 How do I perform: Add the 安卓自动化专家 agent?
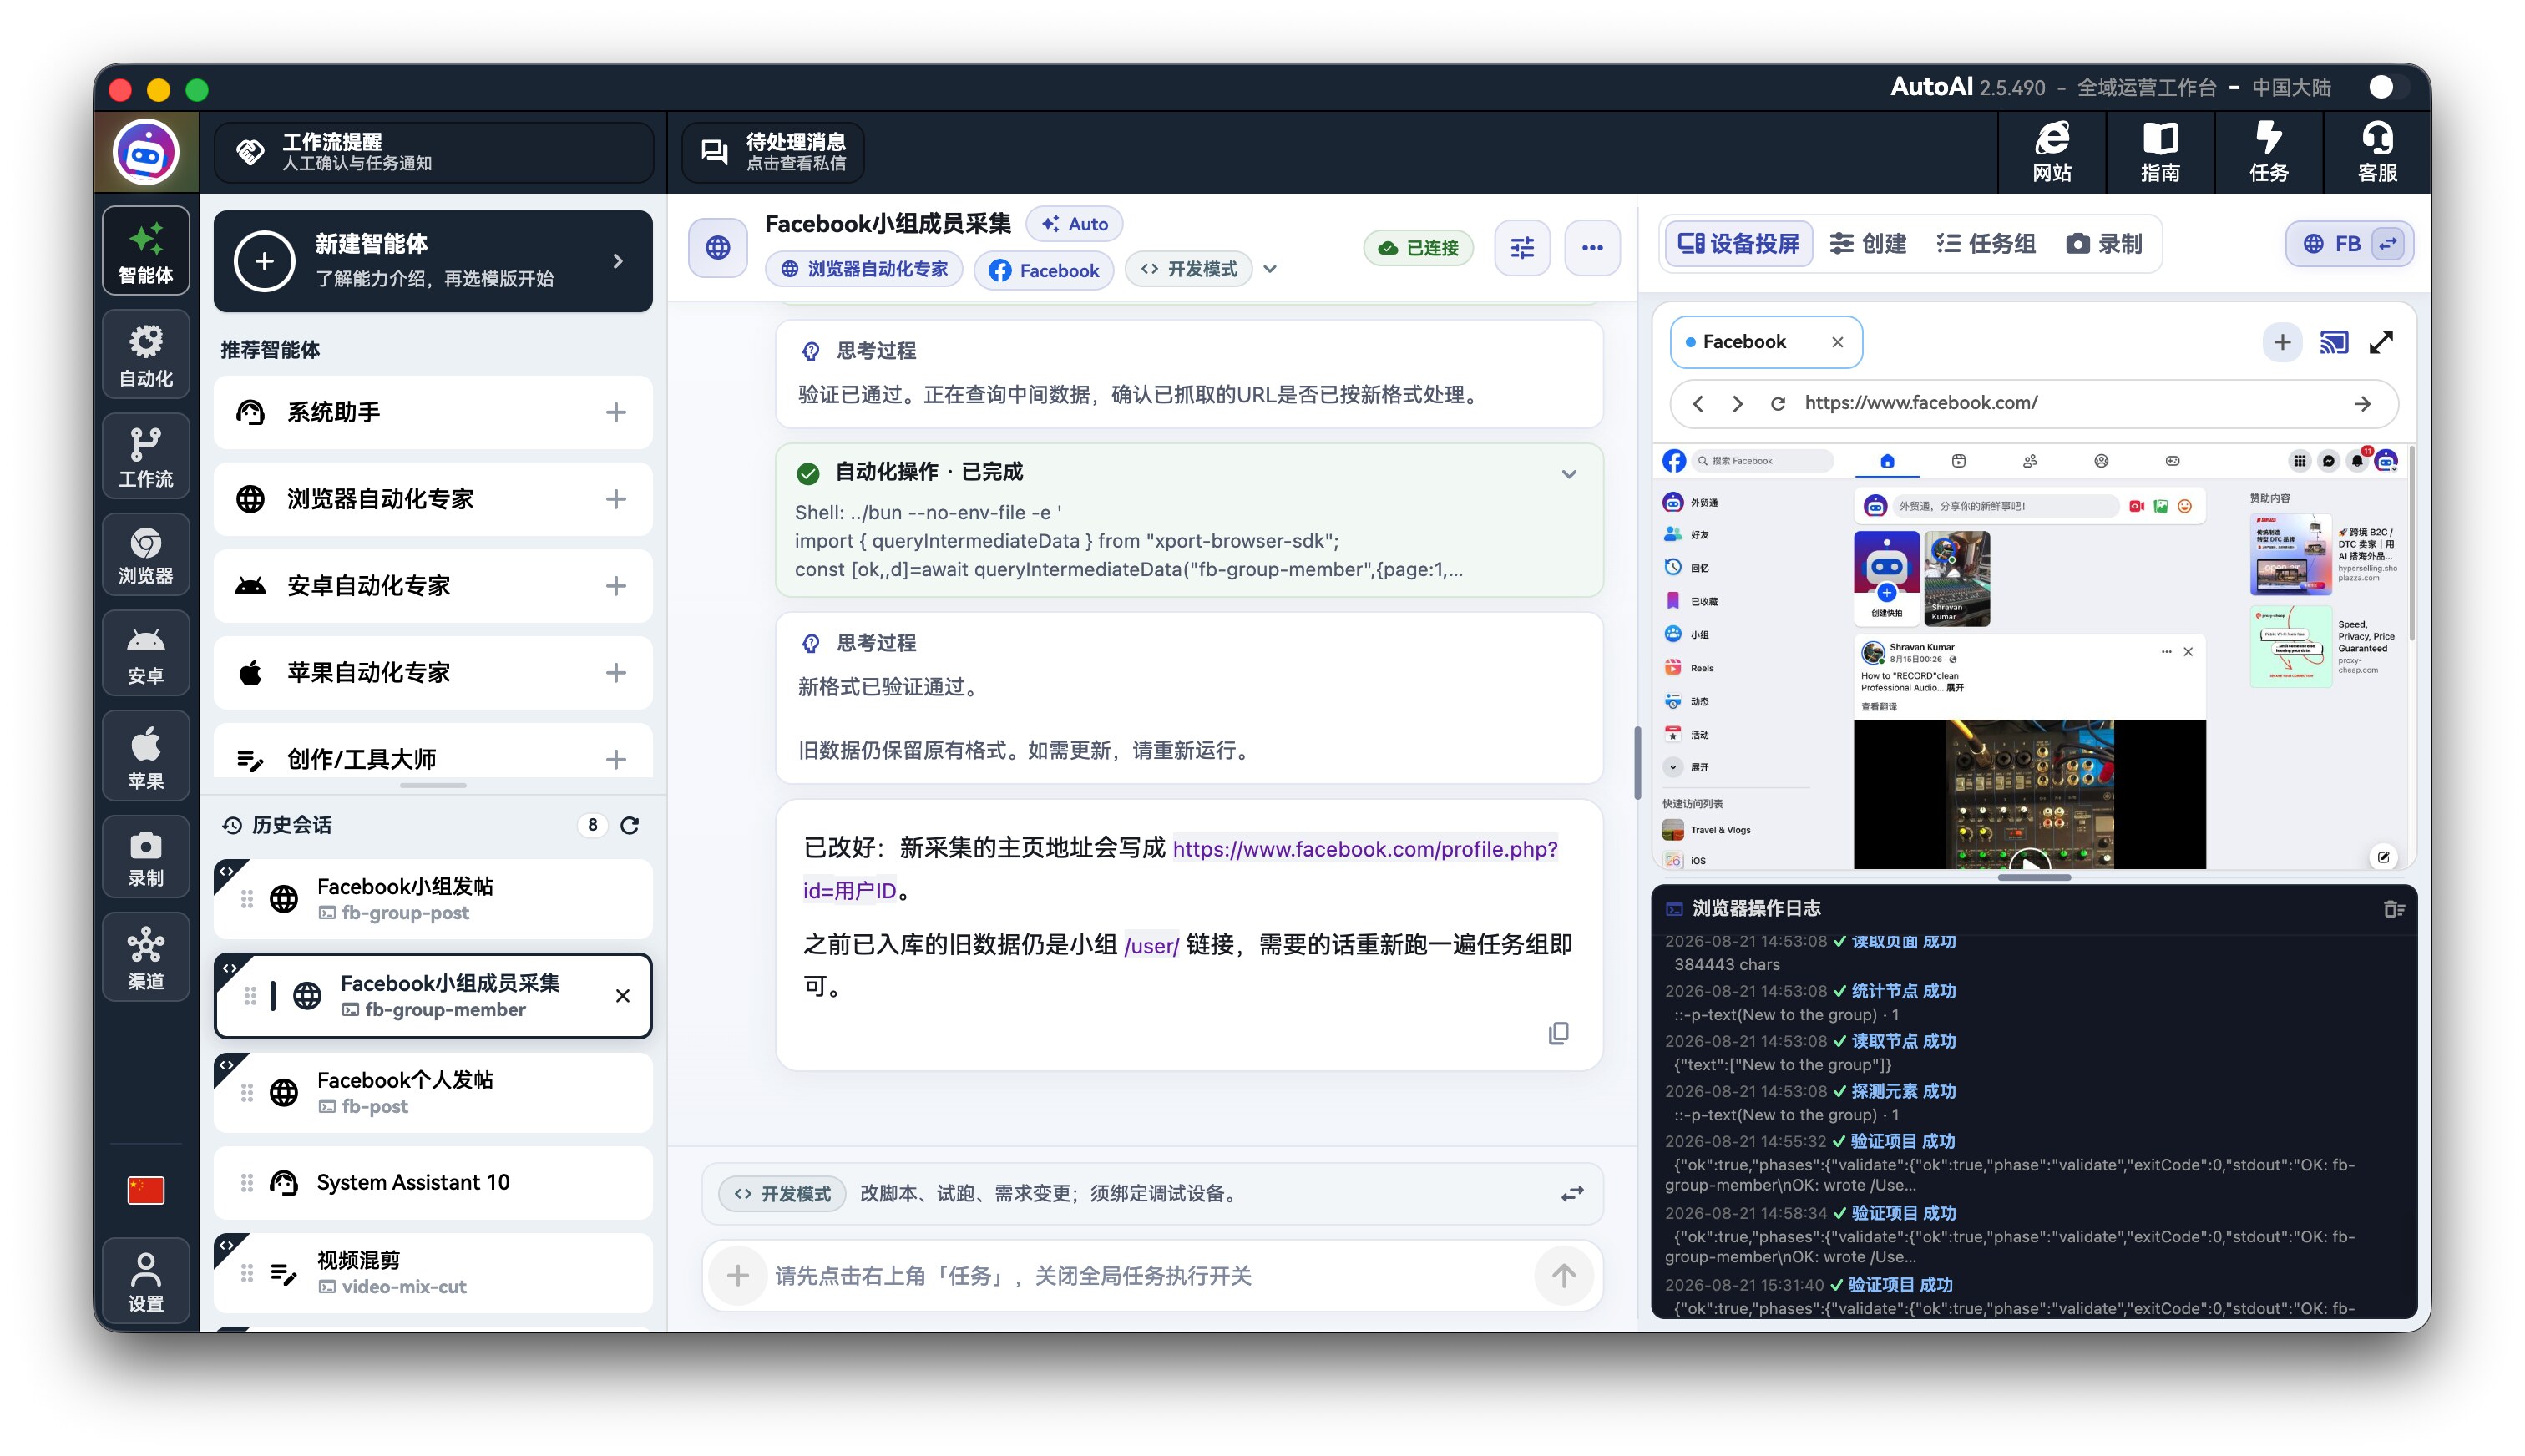pos(616,586)
